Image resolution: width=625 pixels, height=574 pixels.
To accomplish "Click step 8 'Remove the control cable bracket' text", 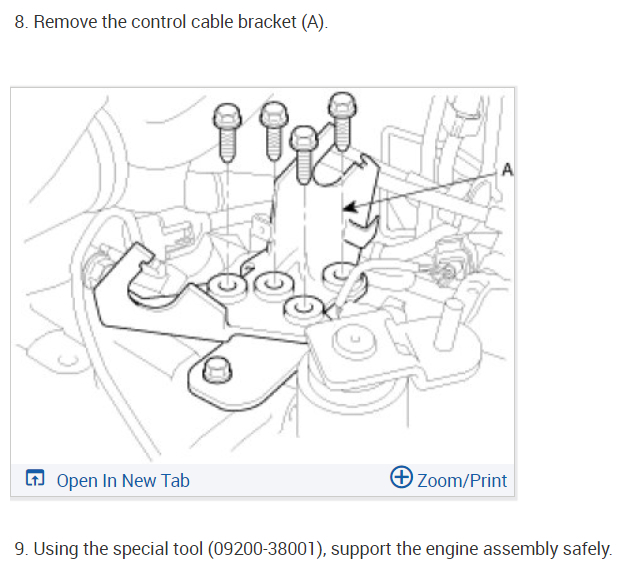I will (x=171, y=22).
